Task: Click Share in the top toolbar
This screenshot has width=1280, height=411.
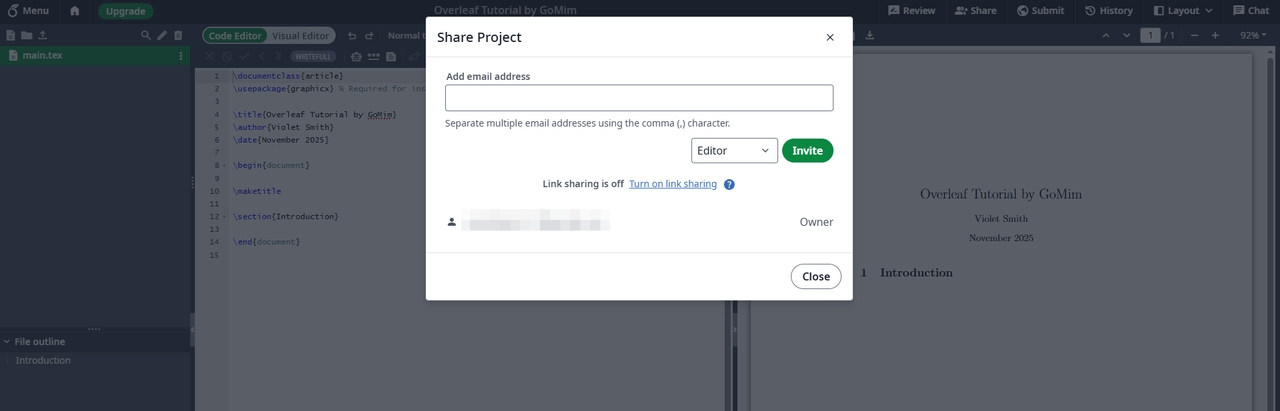Action: pos(975,11)
